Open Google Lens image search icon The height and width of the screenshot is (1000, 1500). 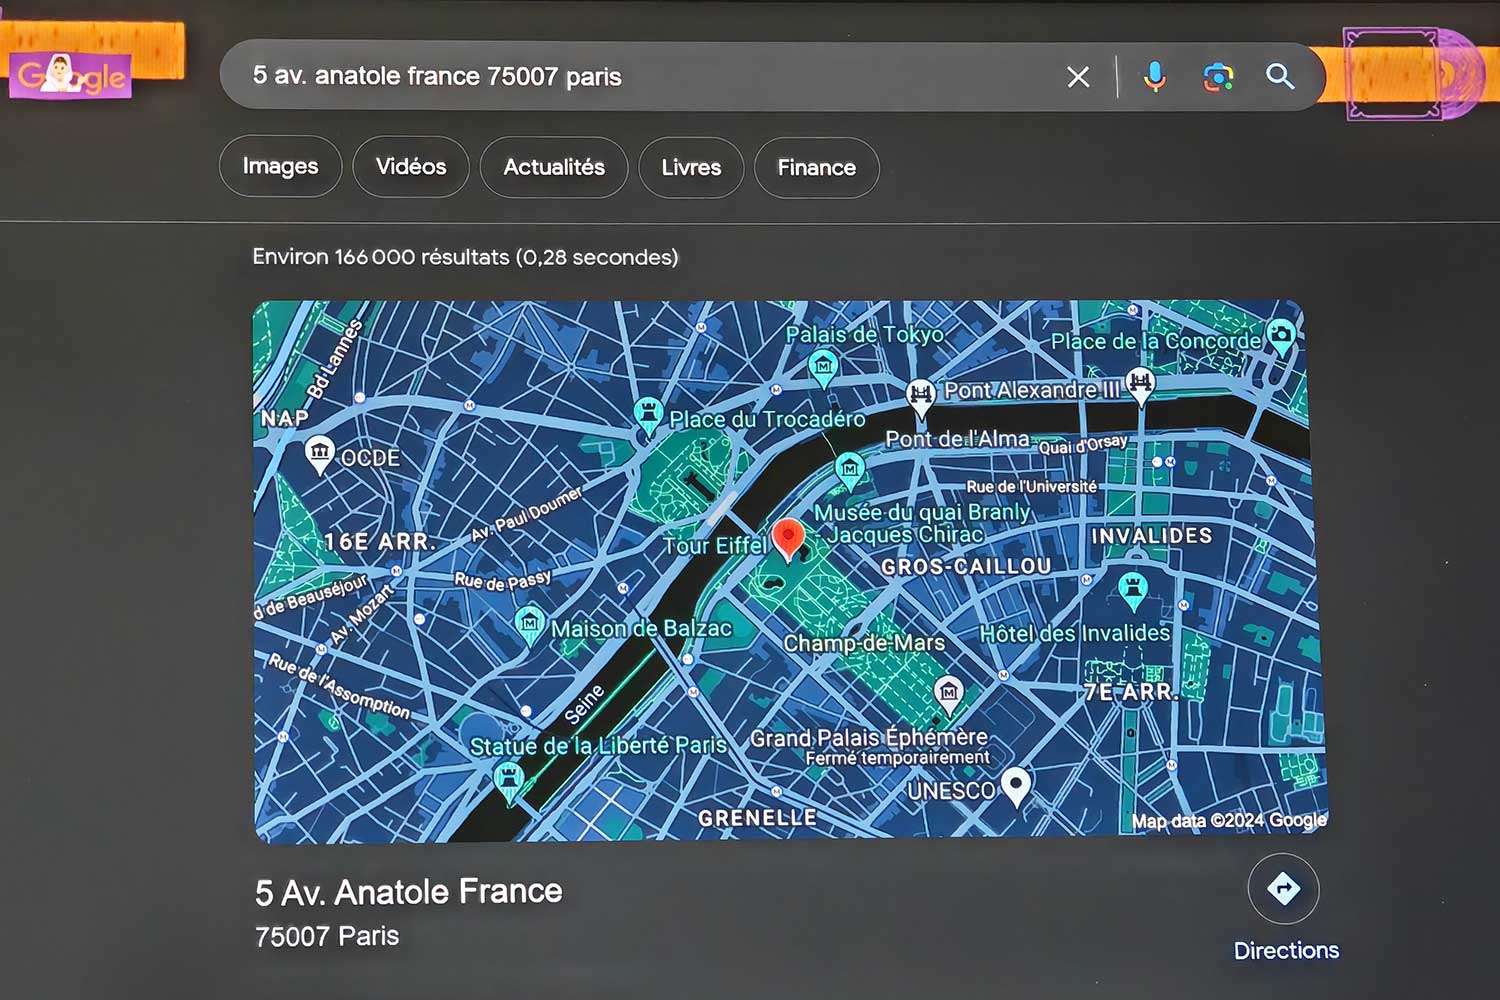(x=1218, y=77)
